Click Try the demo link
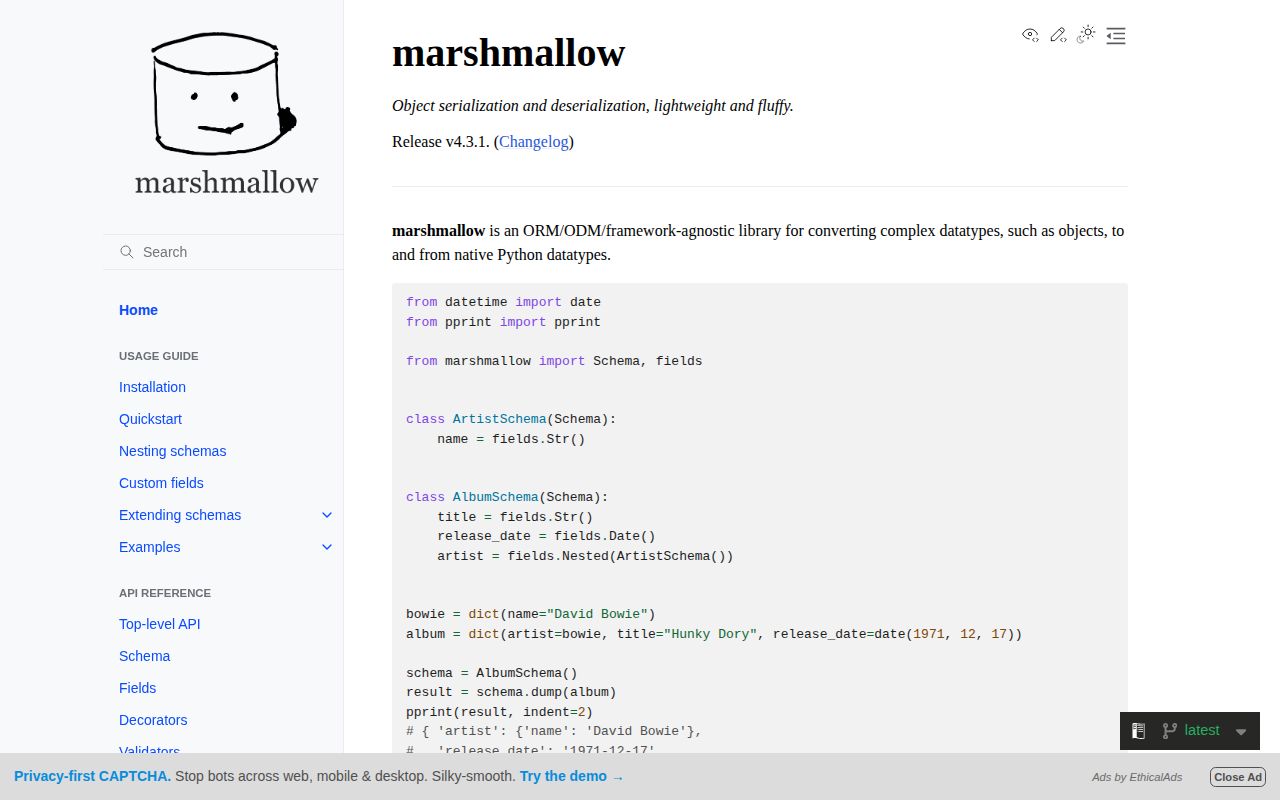 tap(571, 776)
